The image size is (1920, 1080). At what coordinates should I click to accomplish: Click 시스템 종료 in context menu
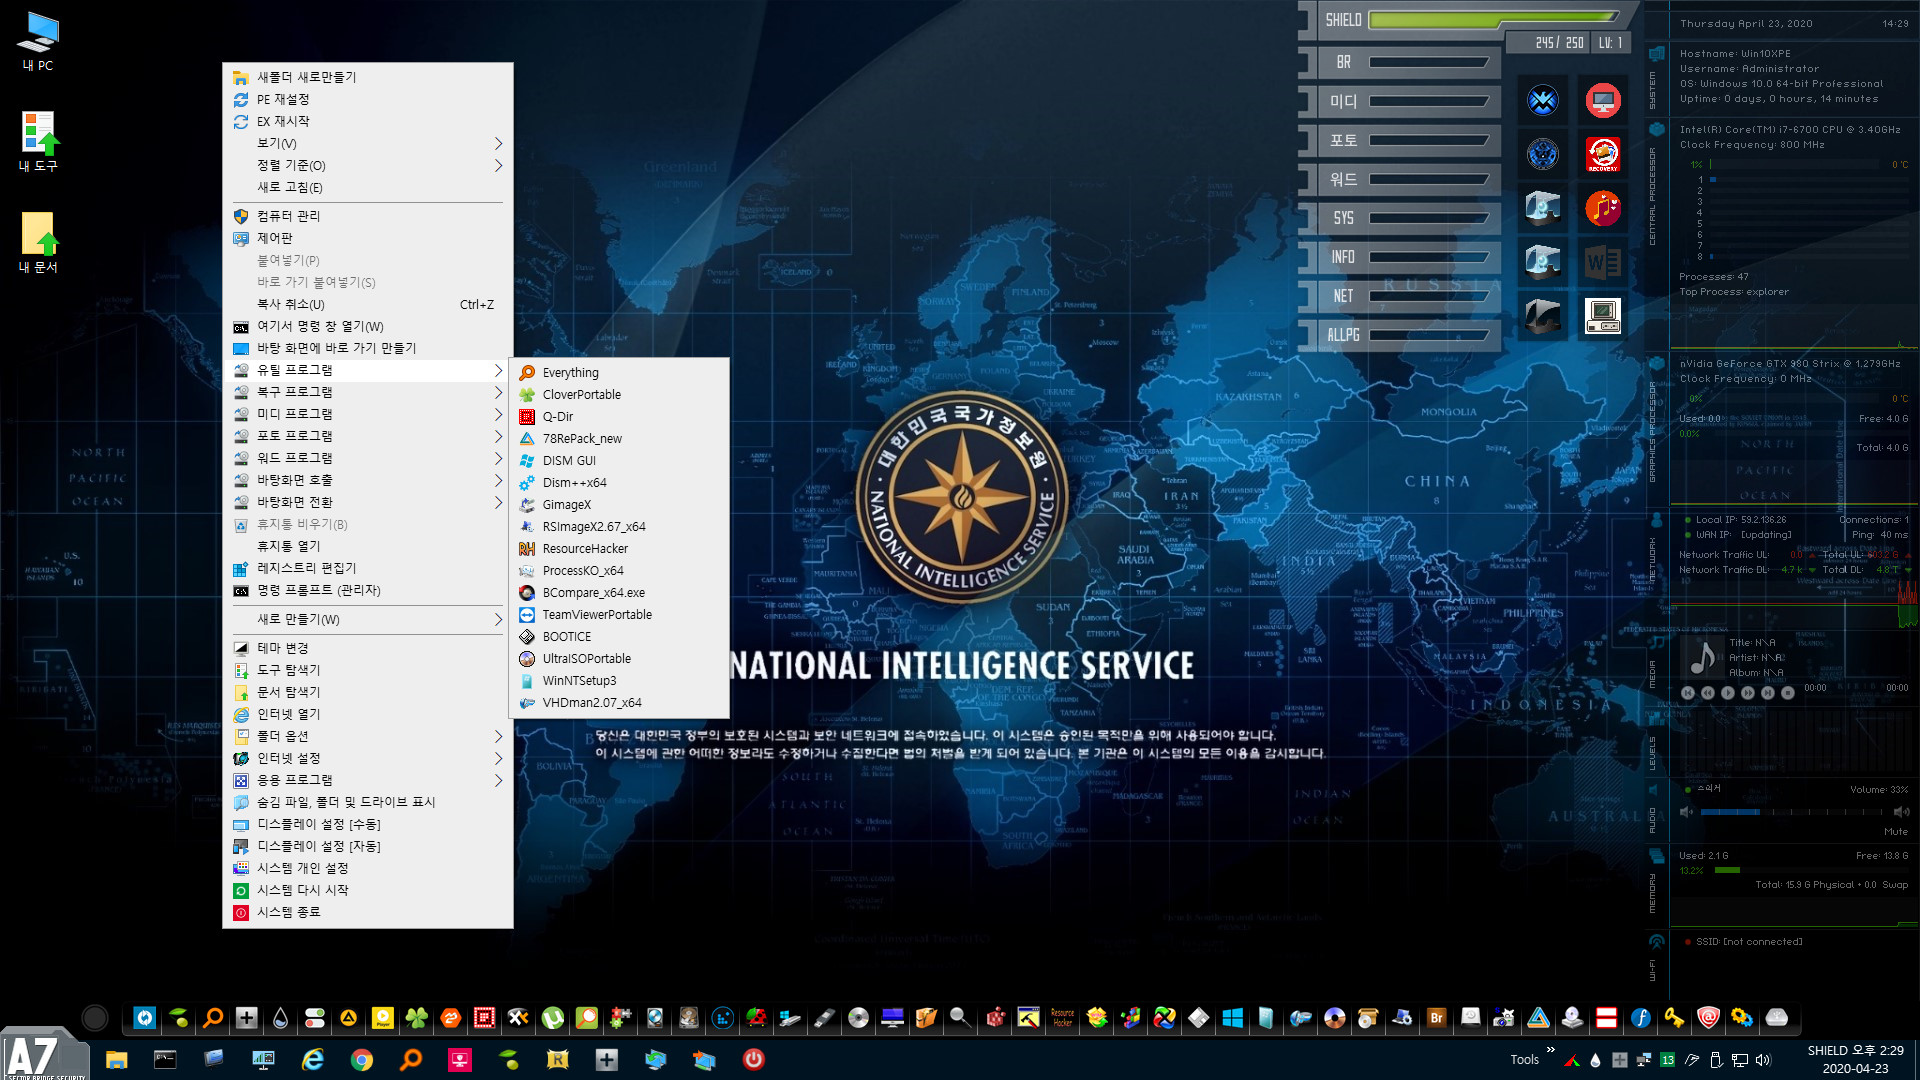367,911
